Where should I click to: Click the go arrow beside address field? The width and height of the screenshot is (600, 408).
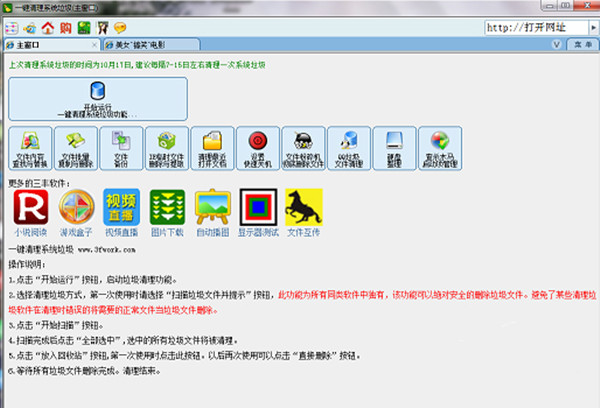click(x=593, y=28)
